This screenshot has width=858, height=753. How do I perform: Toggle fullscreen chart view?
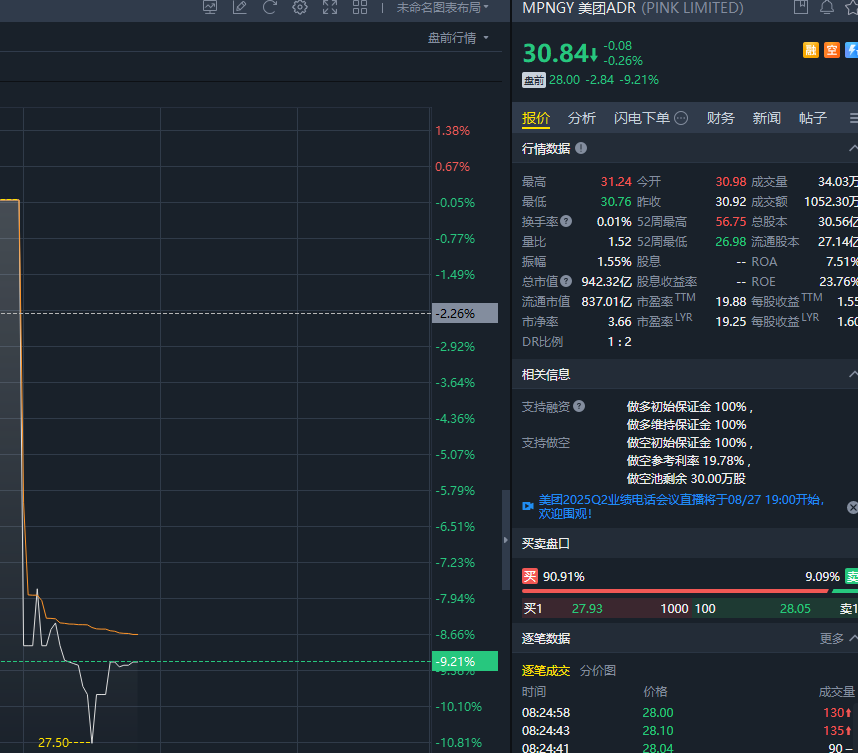330,7
